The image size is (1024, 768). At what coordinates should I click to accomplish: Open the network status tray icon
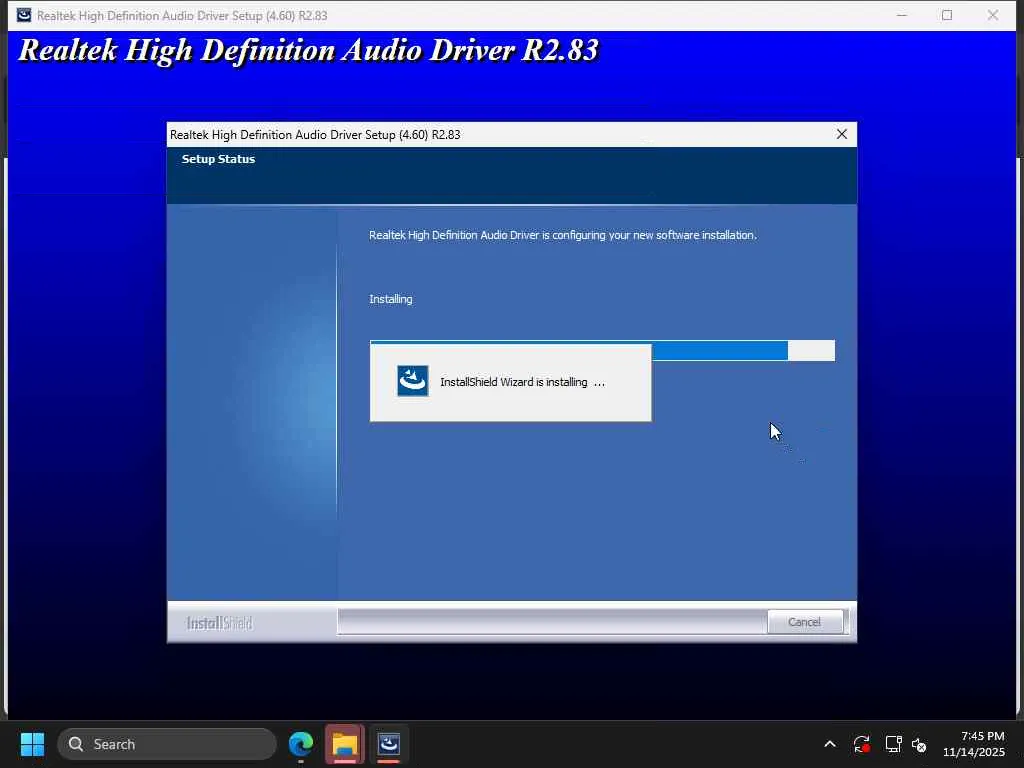click(893, 744)
